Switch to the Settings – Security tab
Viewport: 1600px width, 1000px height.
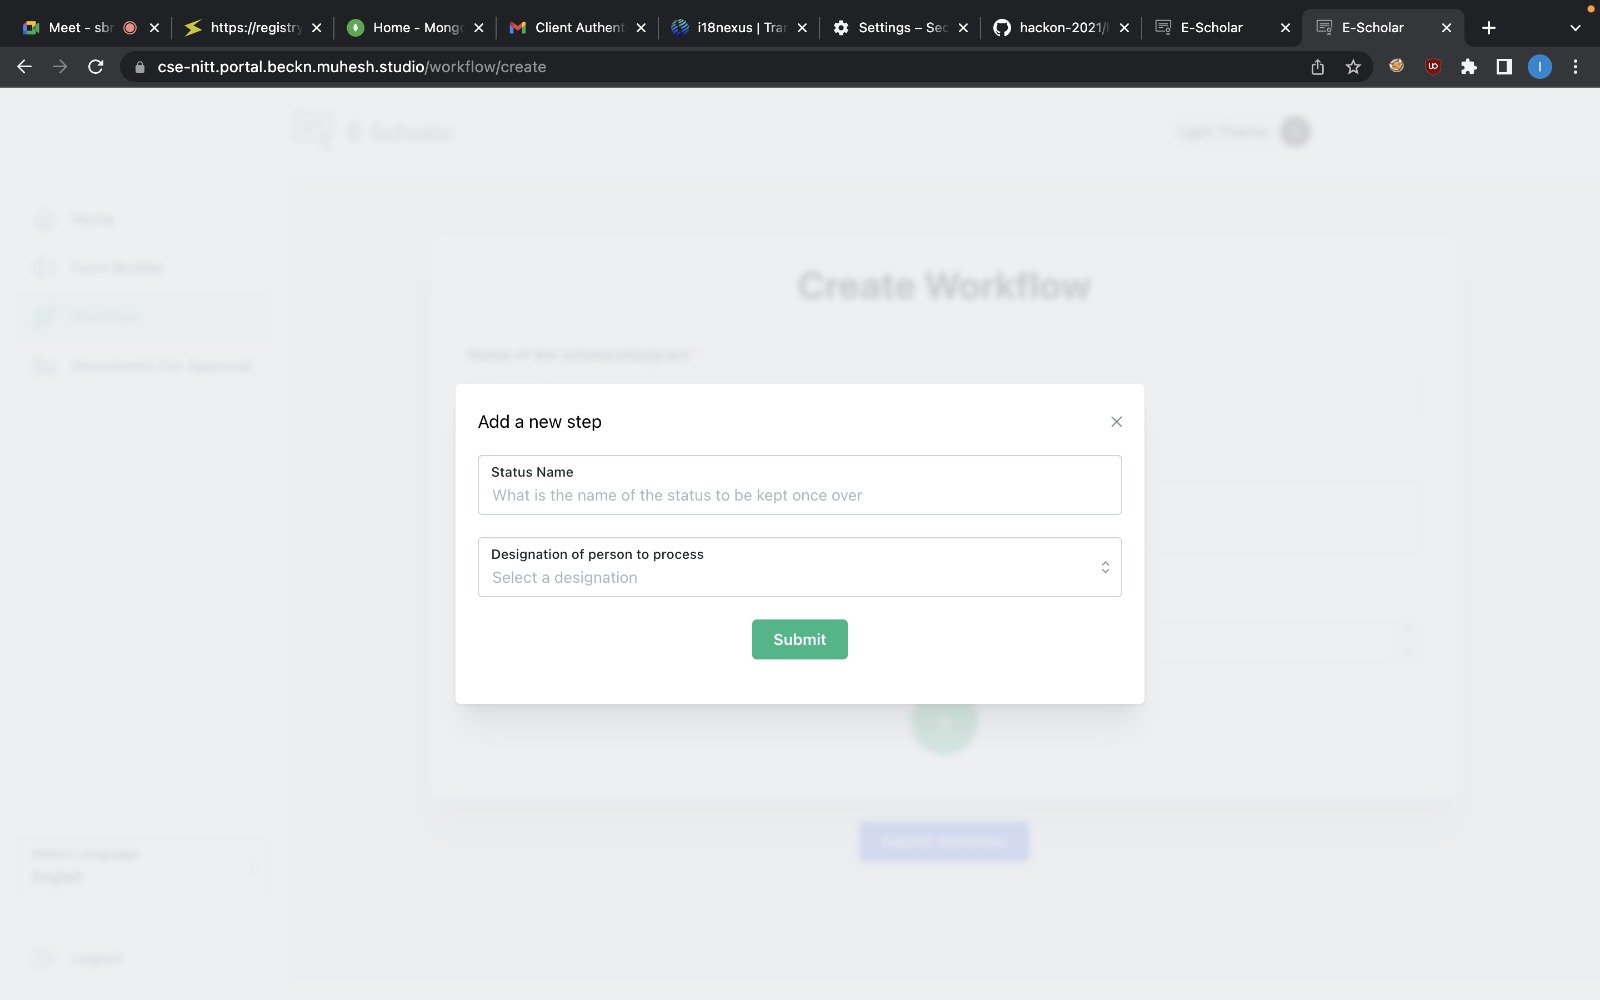(x=902, y=28)
